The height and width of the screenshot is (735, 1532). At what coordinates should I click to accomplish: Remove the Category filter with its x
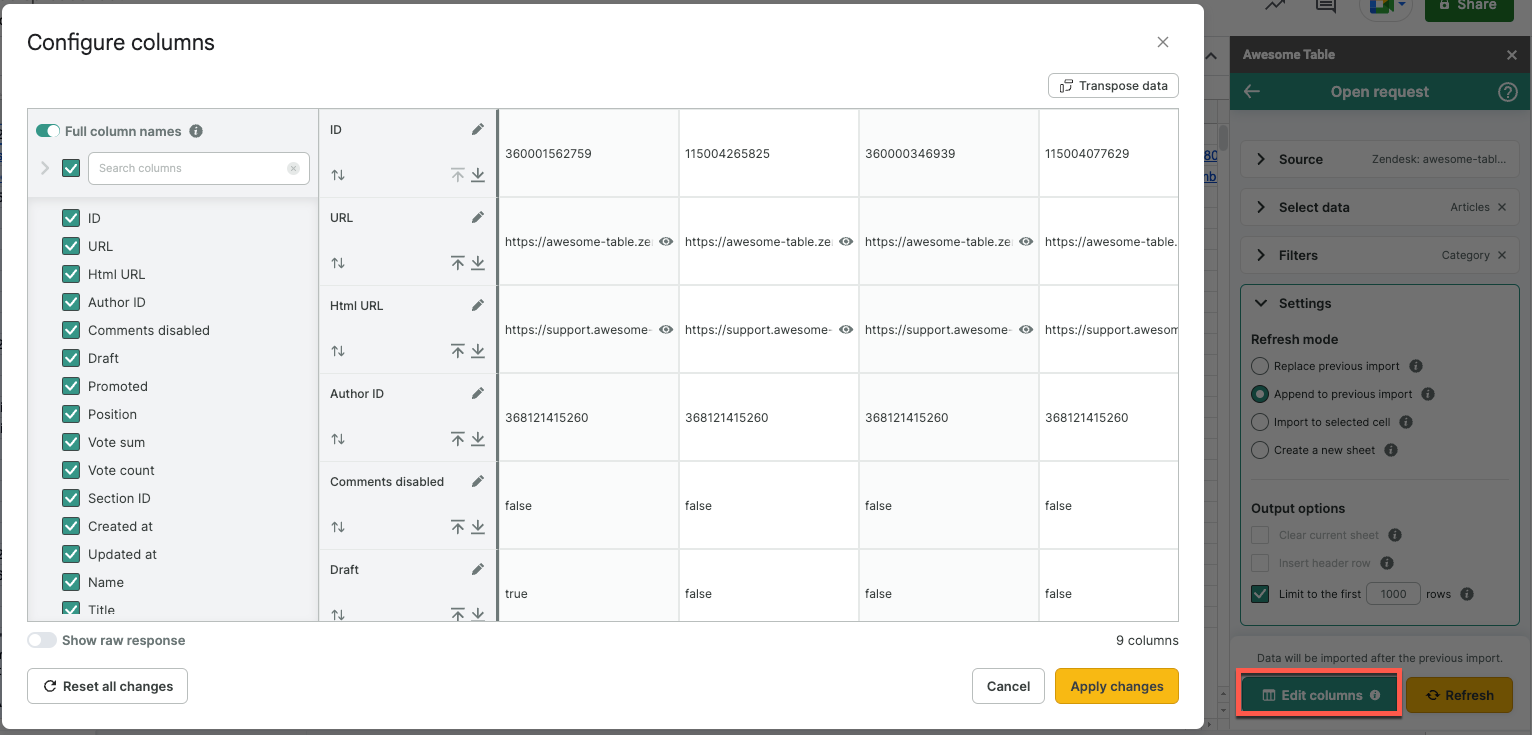point(1501,255)
